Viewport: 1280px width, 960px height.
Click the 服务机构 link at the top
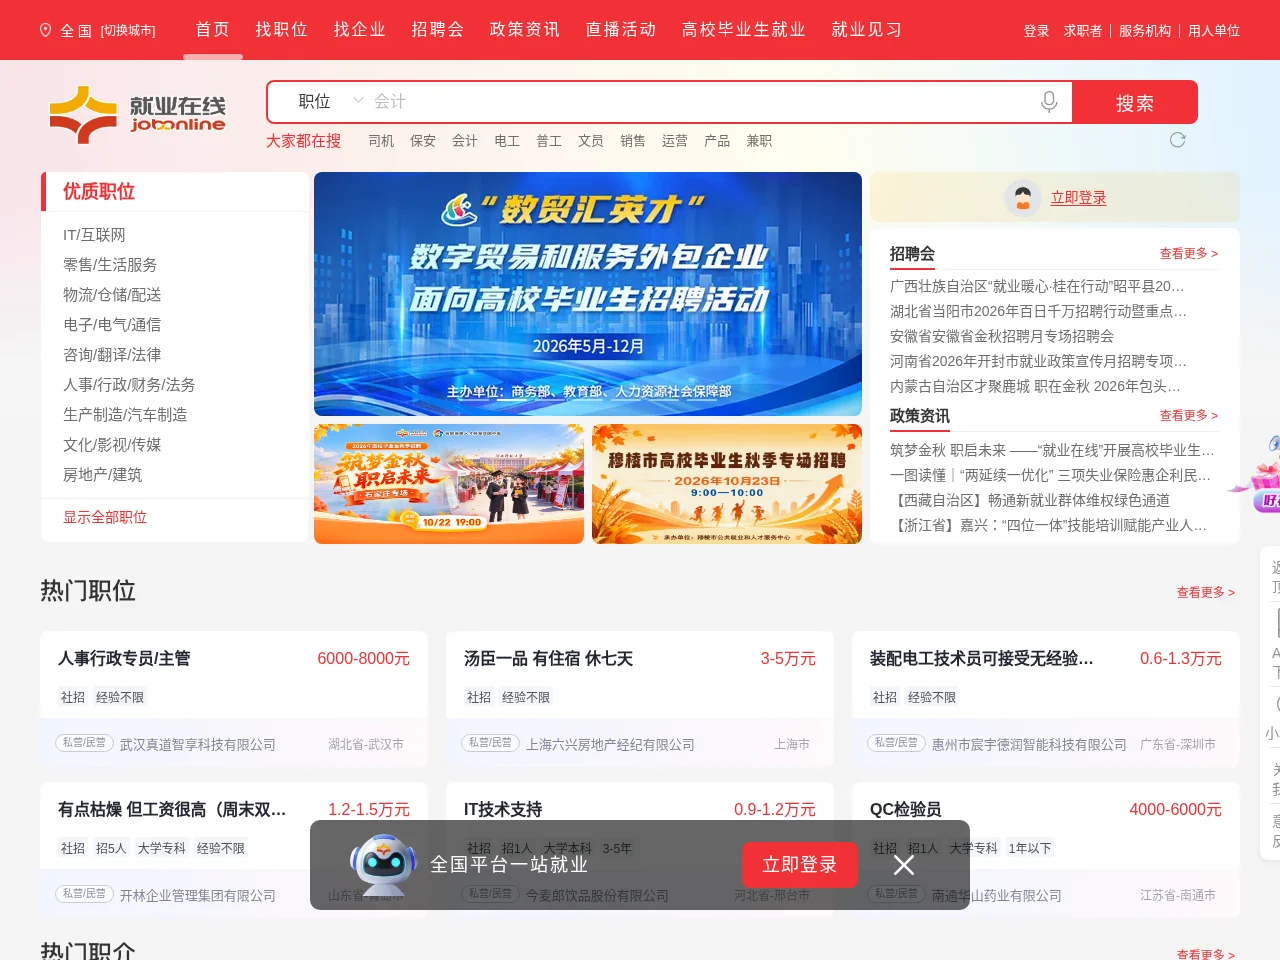(x=1145, y=31)
